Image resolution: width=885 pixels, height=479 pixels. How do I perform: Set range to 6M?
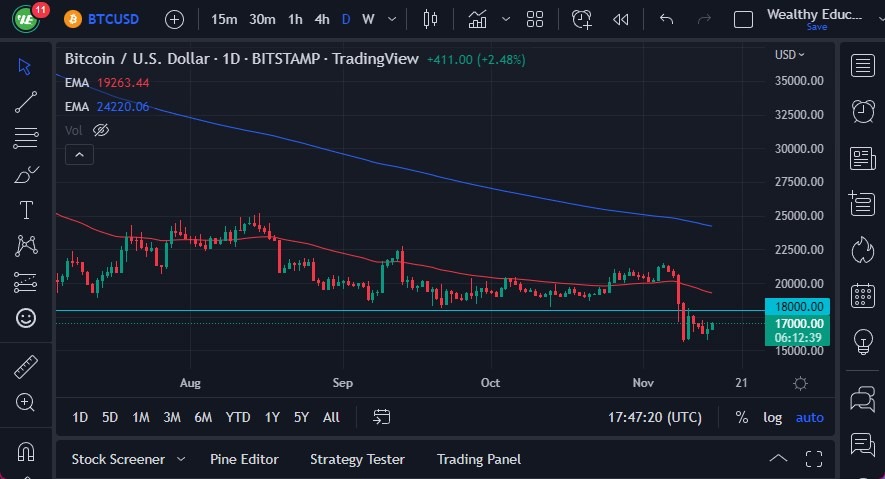[203, 418]
